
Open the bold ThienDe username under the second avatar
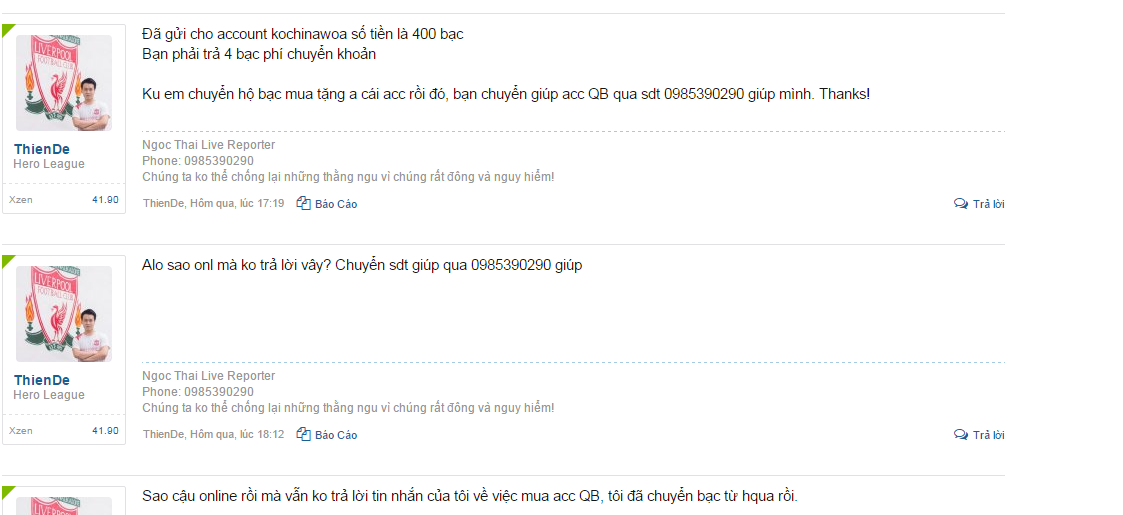coord(42,380)
